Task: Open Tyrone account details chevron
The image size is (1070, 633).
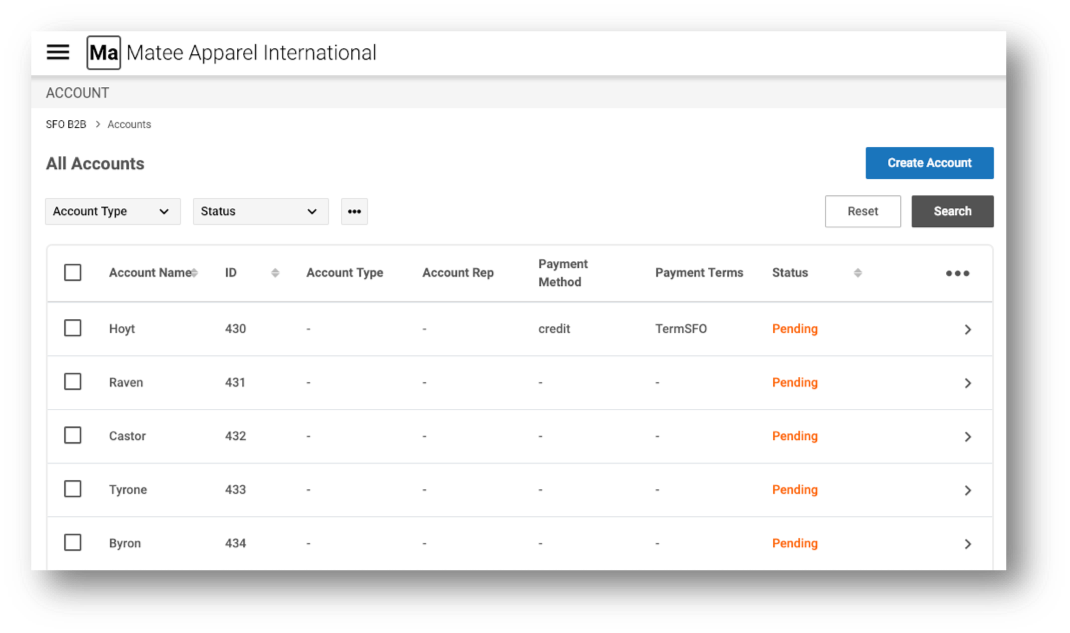Action: click(x=967, y=490)
